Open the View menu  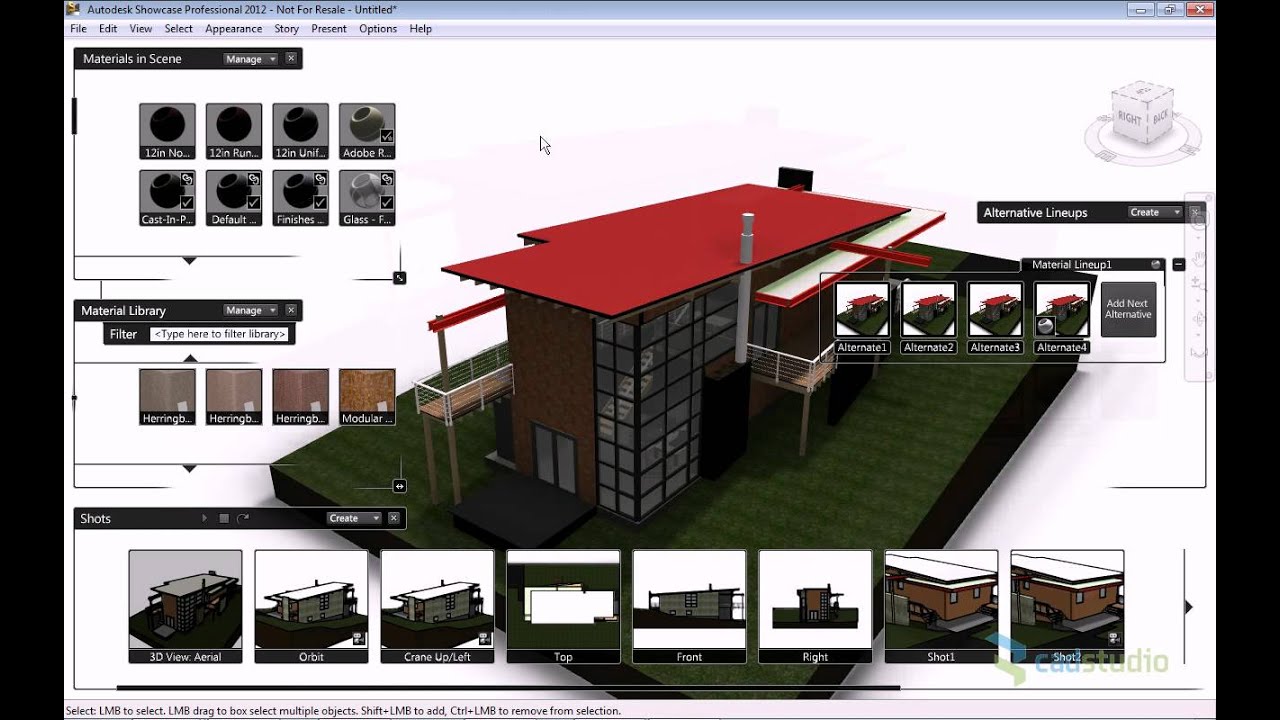point(141,29)
